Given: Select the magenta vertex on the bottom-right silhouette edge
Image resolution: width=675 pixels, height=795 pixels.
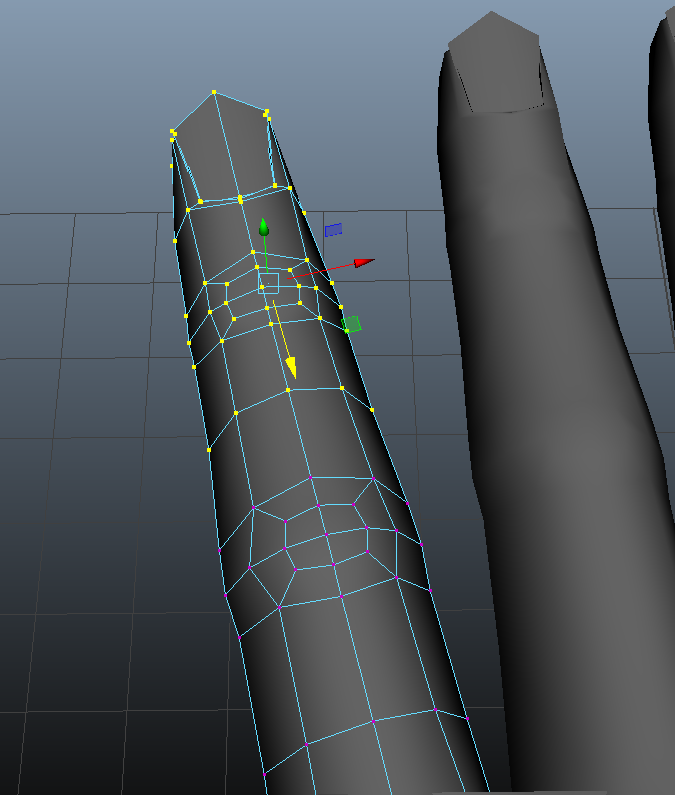Looking at the screenshot, I should (x=467, y=717).
